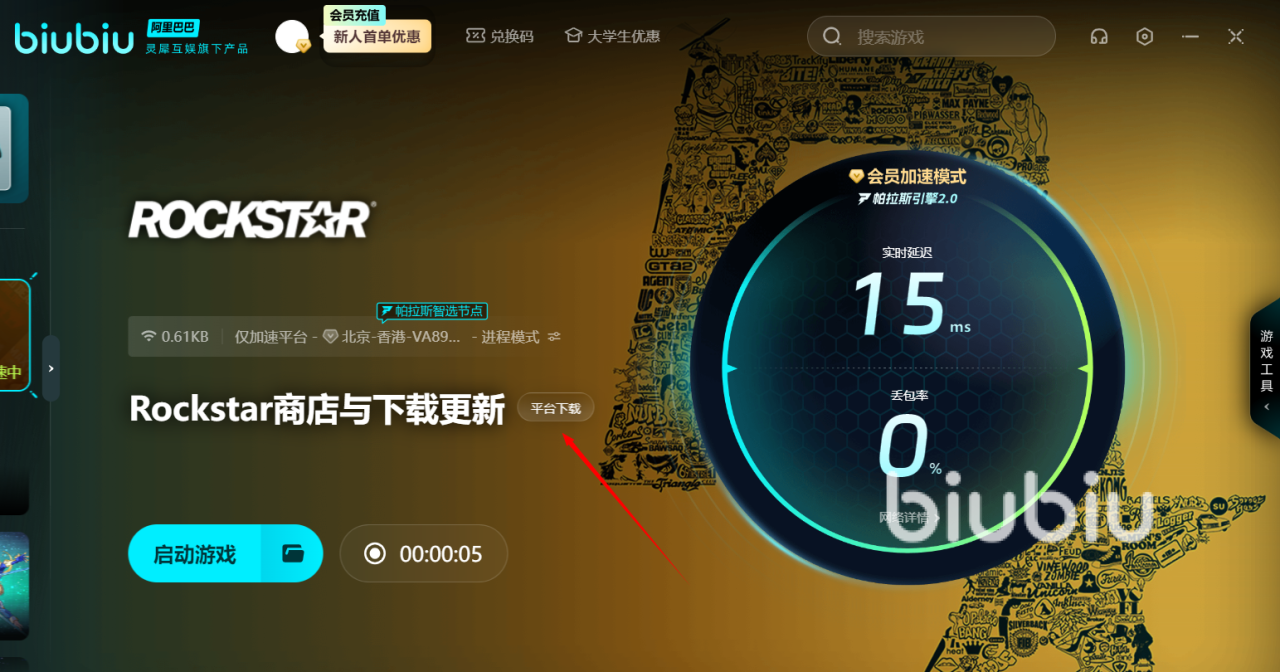Open the folder icon beside 启动游戏

292,553
